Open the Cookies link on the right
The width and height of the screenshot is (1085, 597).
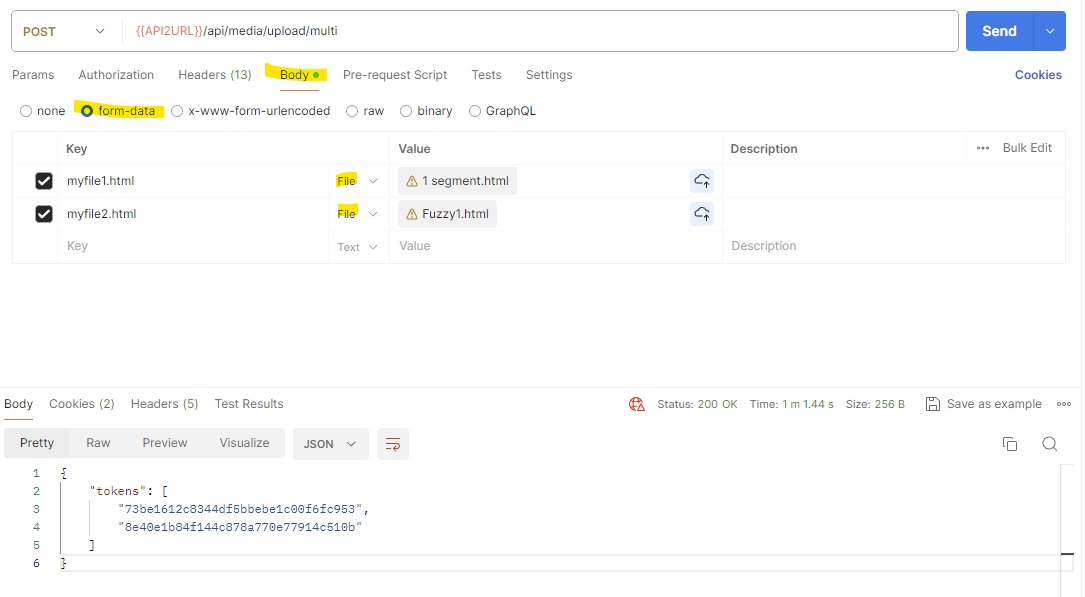[x=1038, y=75]
